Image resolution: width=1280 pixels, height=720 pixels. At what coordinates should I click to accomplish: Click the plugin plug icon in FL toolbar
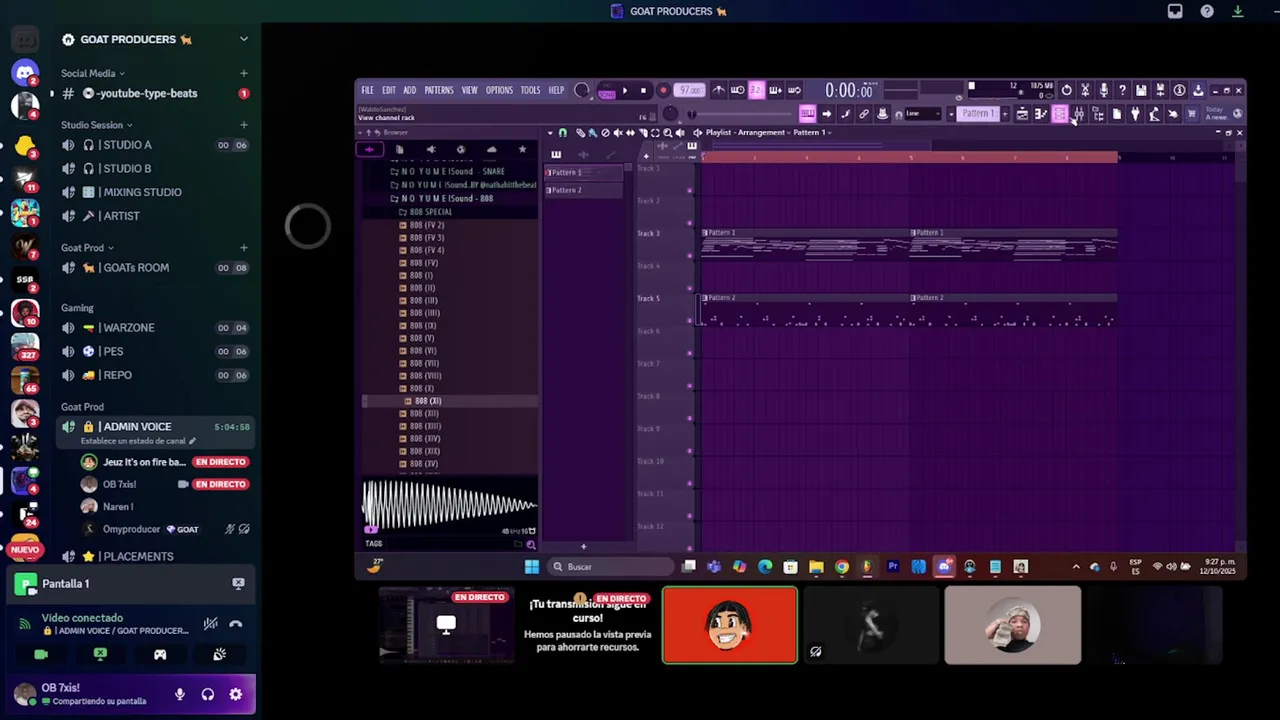1135,114
